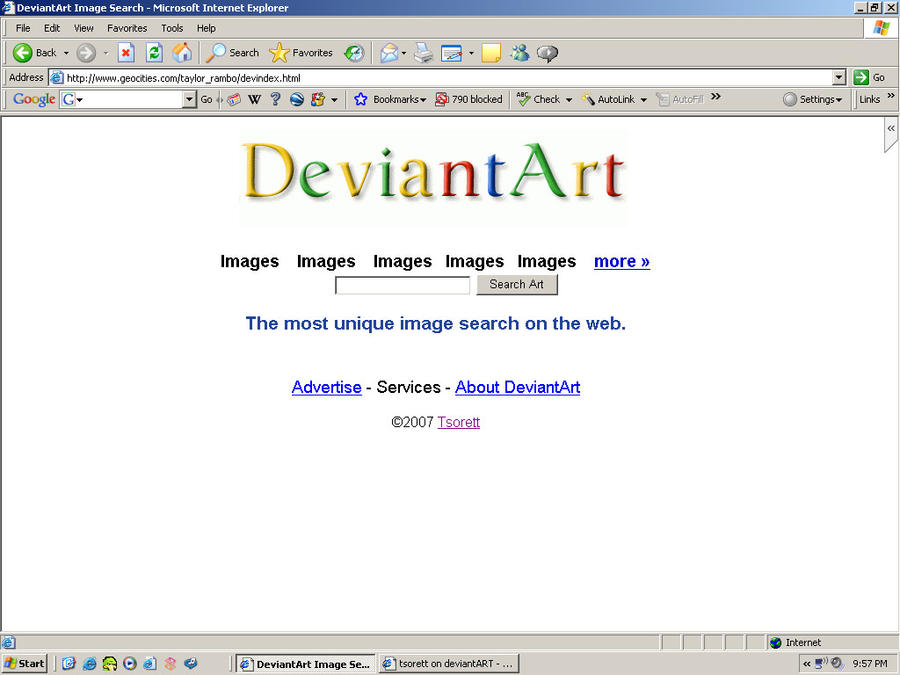This screenshot has height=675, width=900.
Task: Open the Favorites menu
Action: [x=127, y=28]
